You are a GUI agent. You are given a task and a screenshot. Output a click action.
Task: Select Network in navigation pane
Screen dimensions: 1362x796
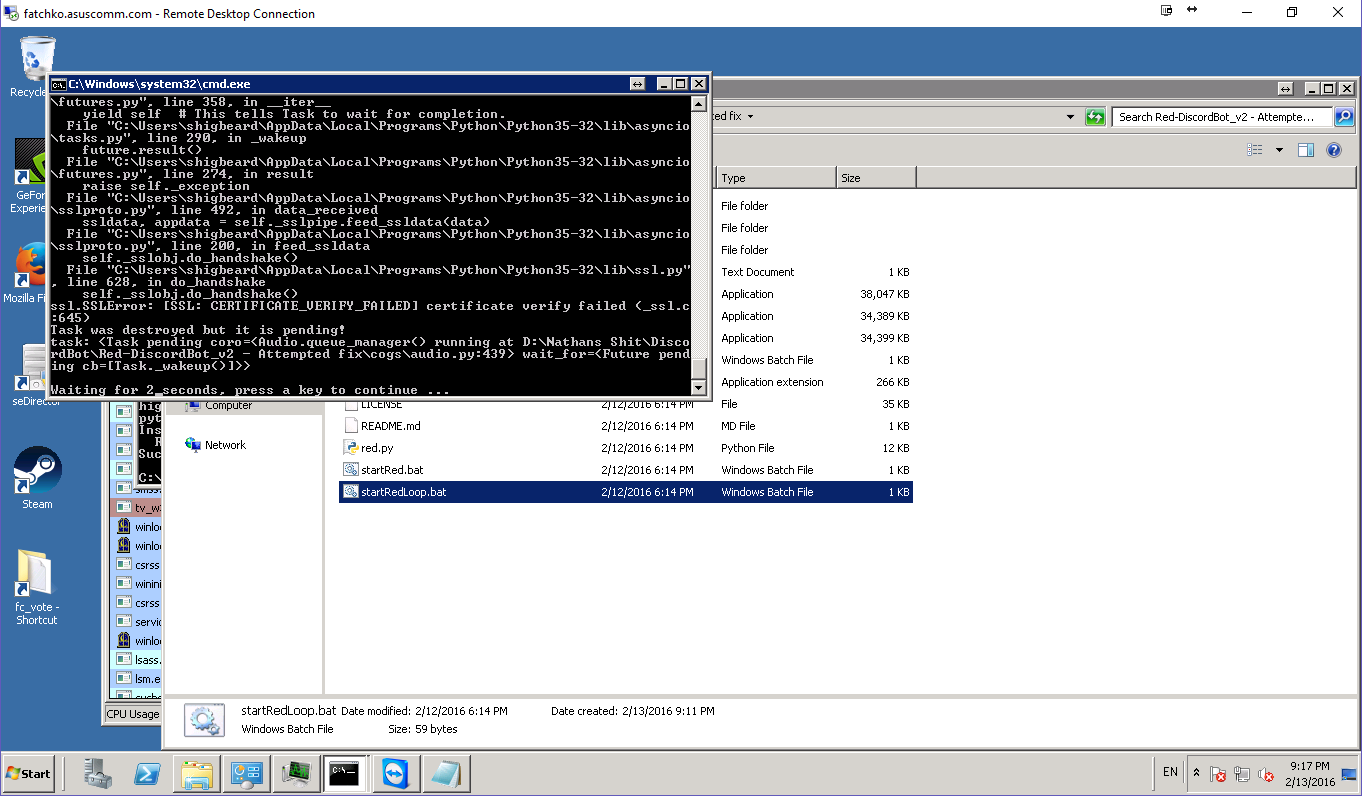click(215, 445)
